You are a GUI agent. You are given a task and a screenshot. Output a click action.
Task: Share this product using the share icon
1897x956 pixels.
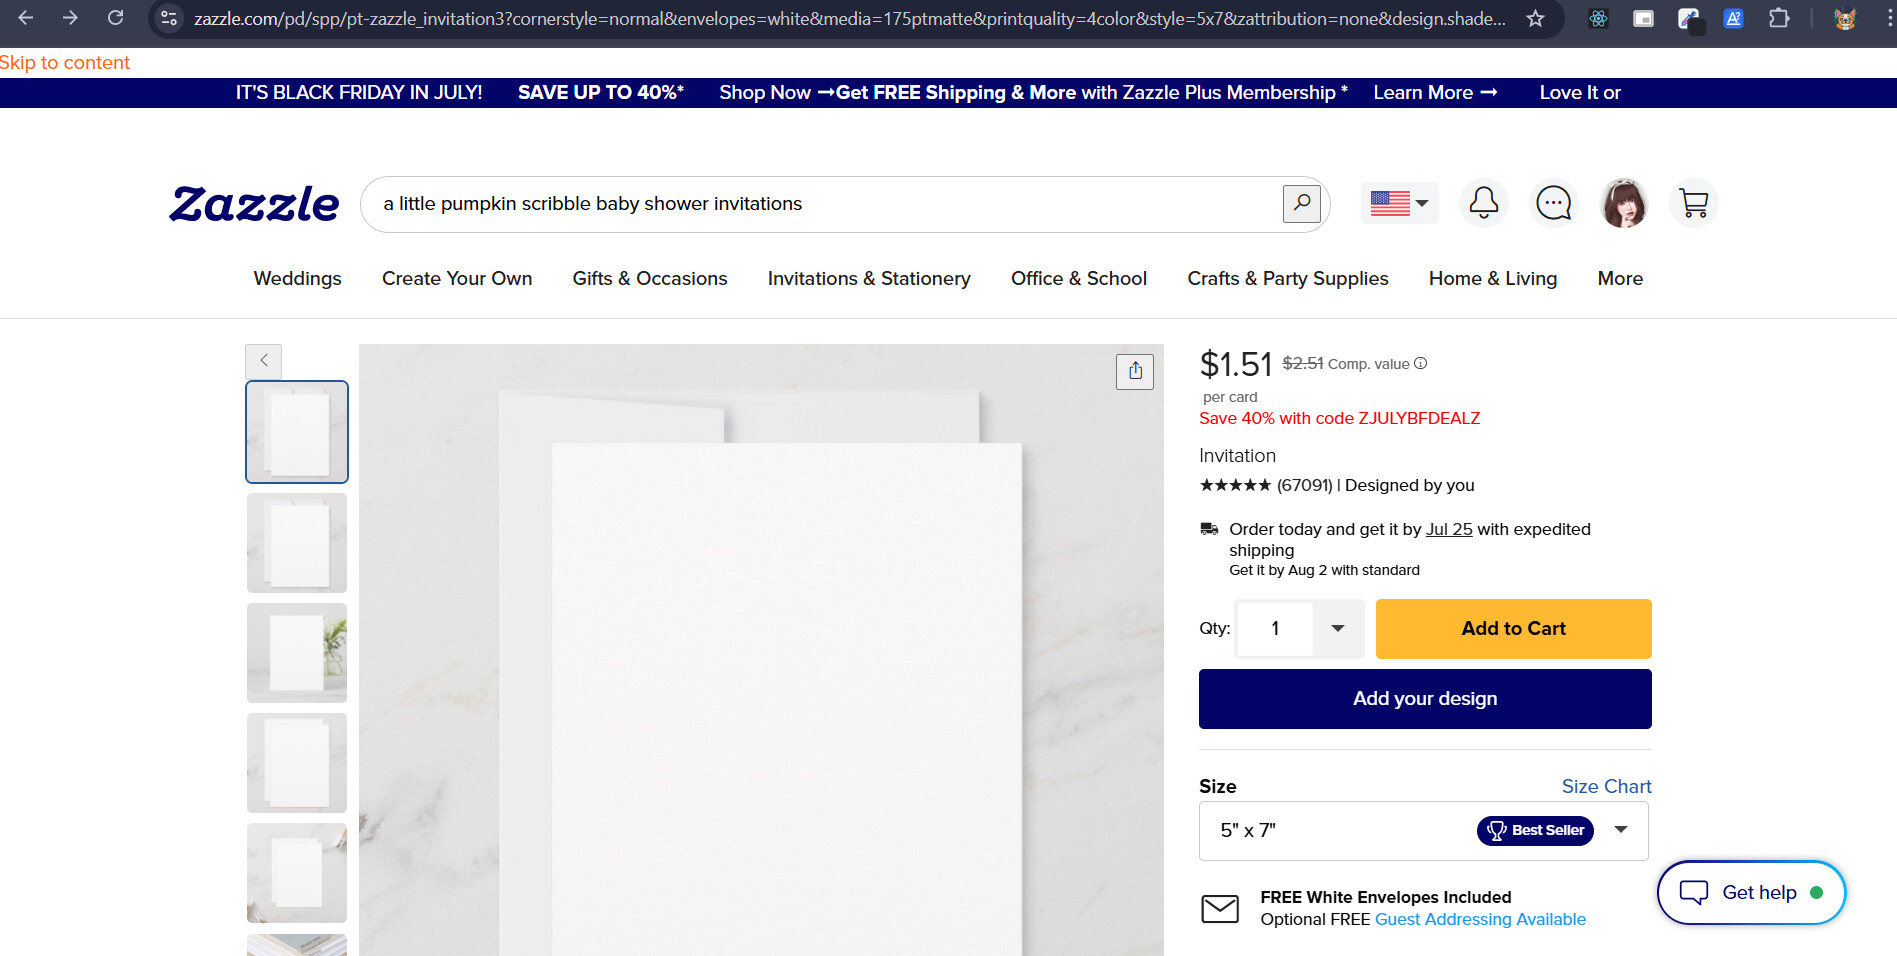click(1135, 371)
